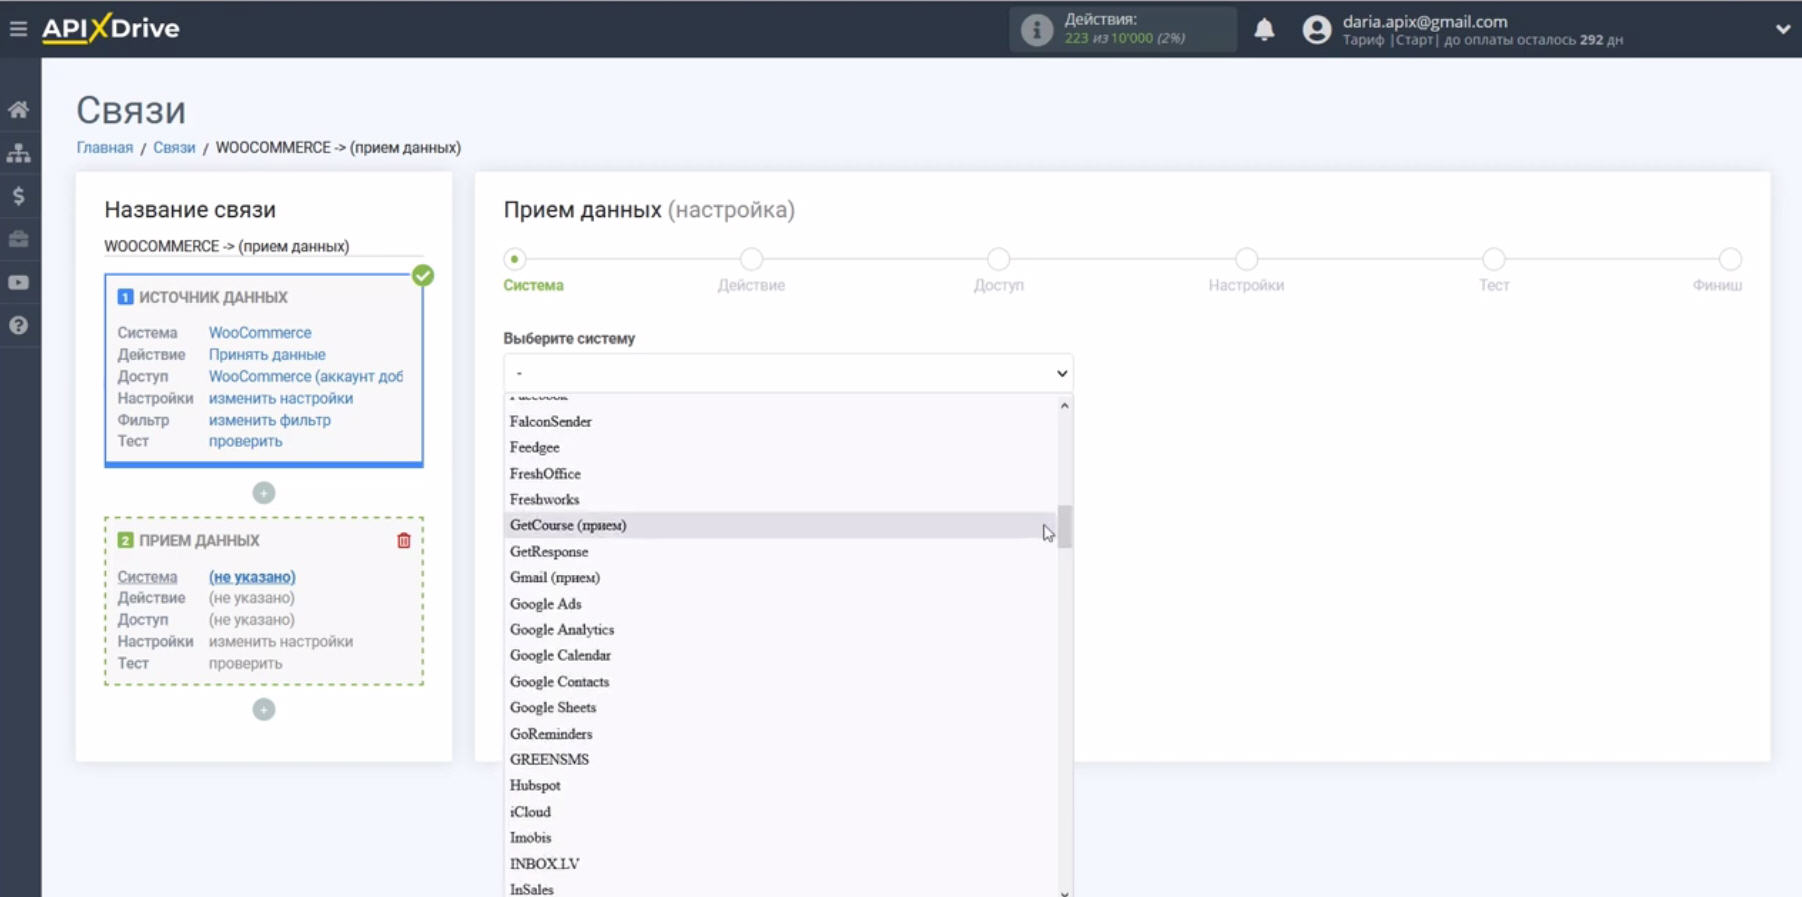Choose GREENSMS from the list
The height and width of the screenshot is (897, 1802).
tap(780, 760)
